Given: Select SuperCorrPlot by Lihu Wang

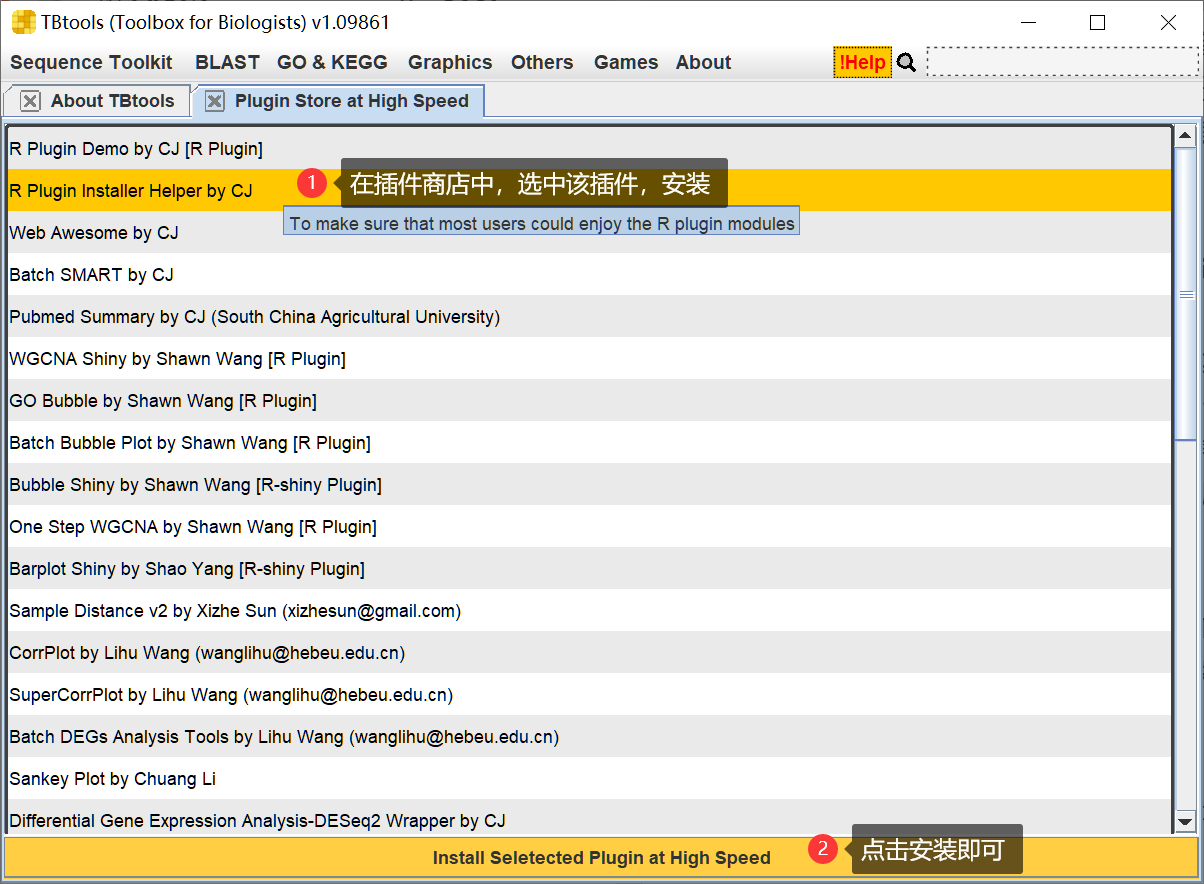Looking at the screenshot, I should click(x=589, y=694).
